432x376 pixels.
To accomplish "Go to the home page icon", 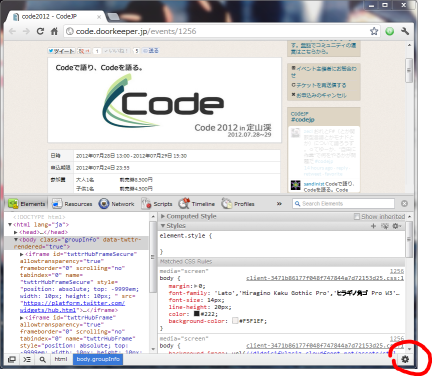I will pos(54,31).
